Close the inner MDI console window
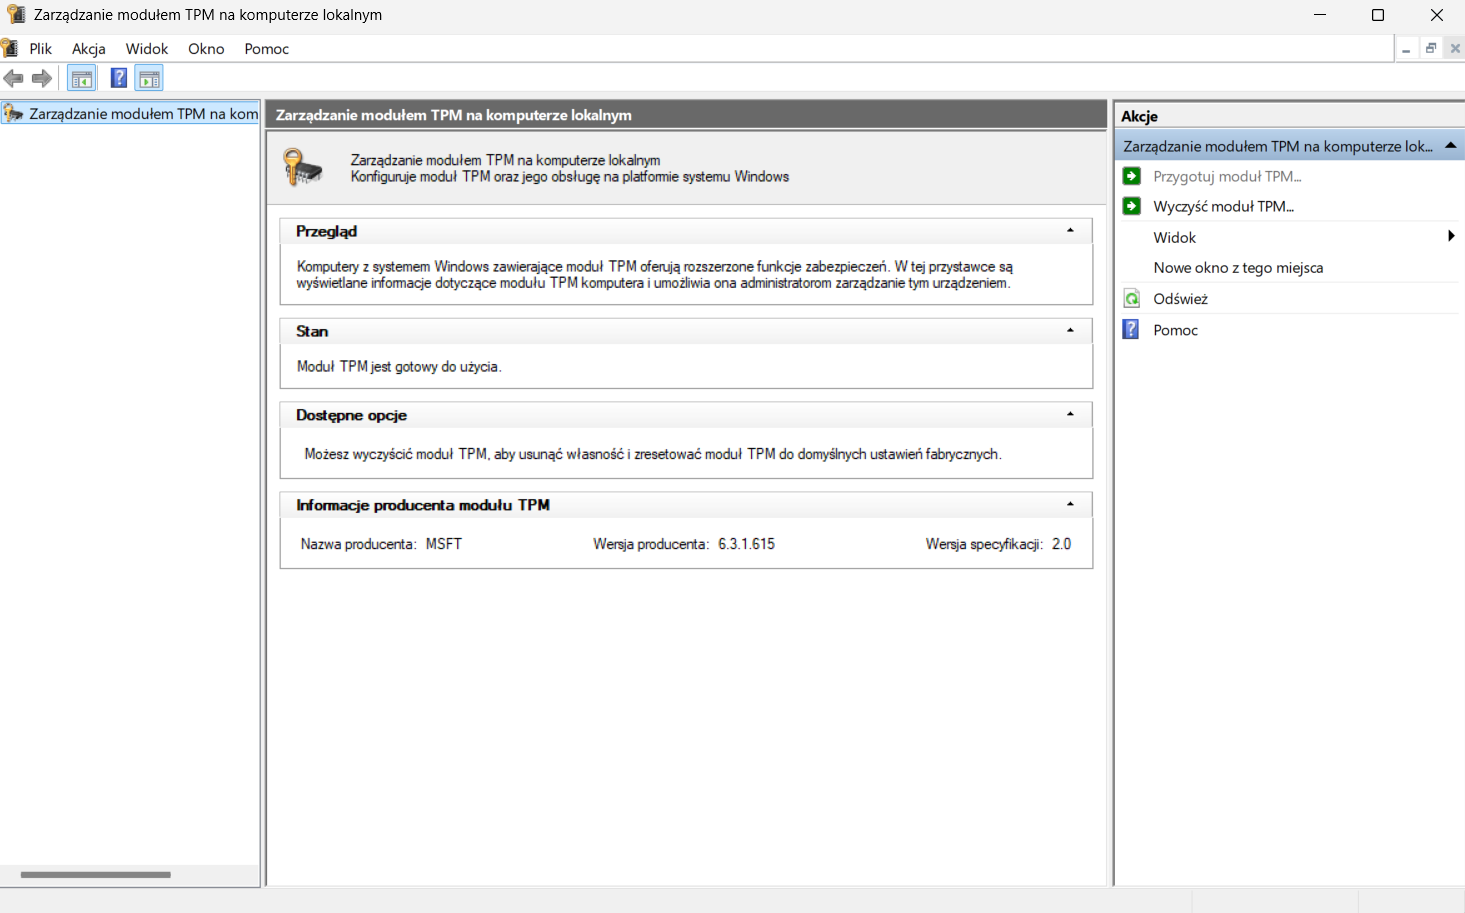This screenshot has width=1465, height=913. pos(1455,48)
